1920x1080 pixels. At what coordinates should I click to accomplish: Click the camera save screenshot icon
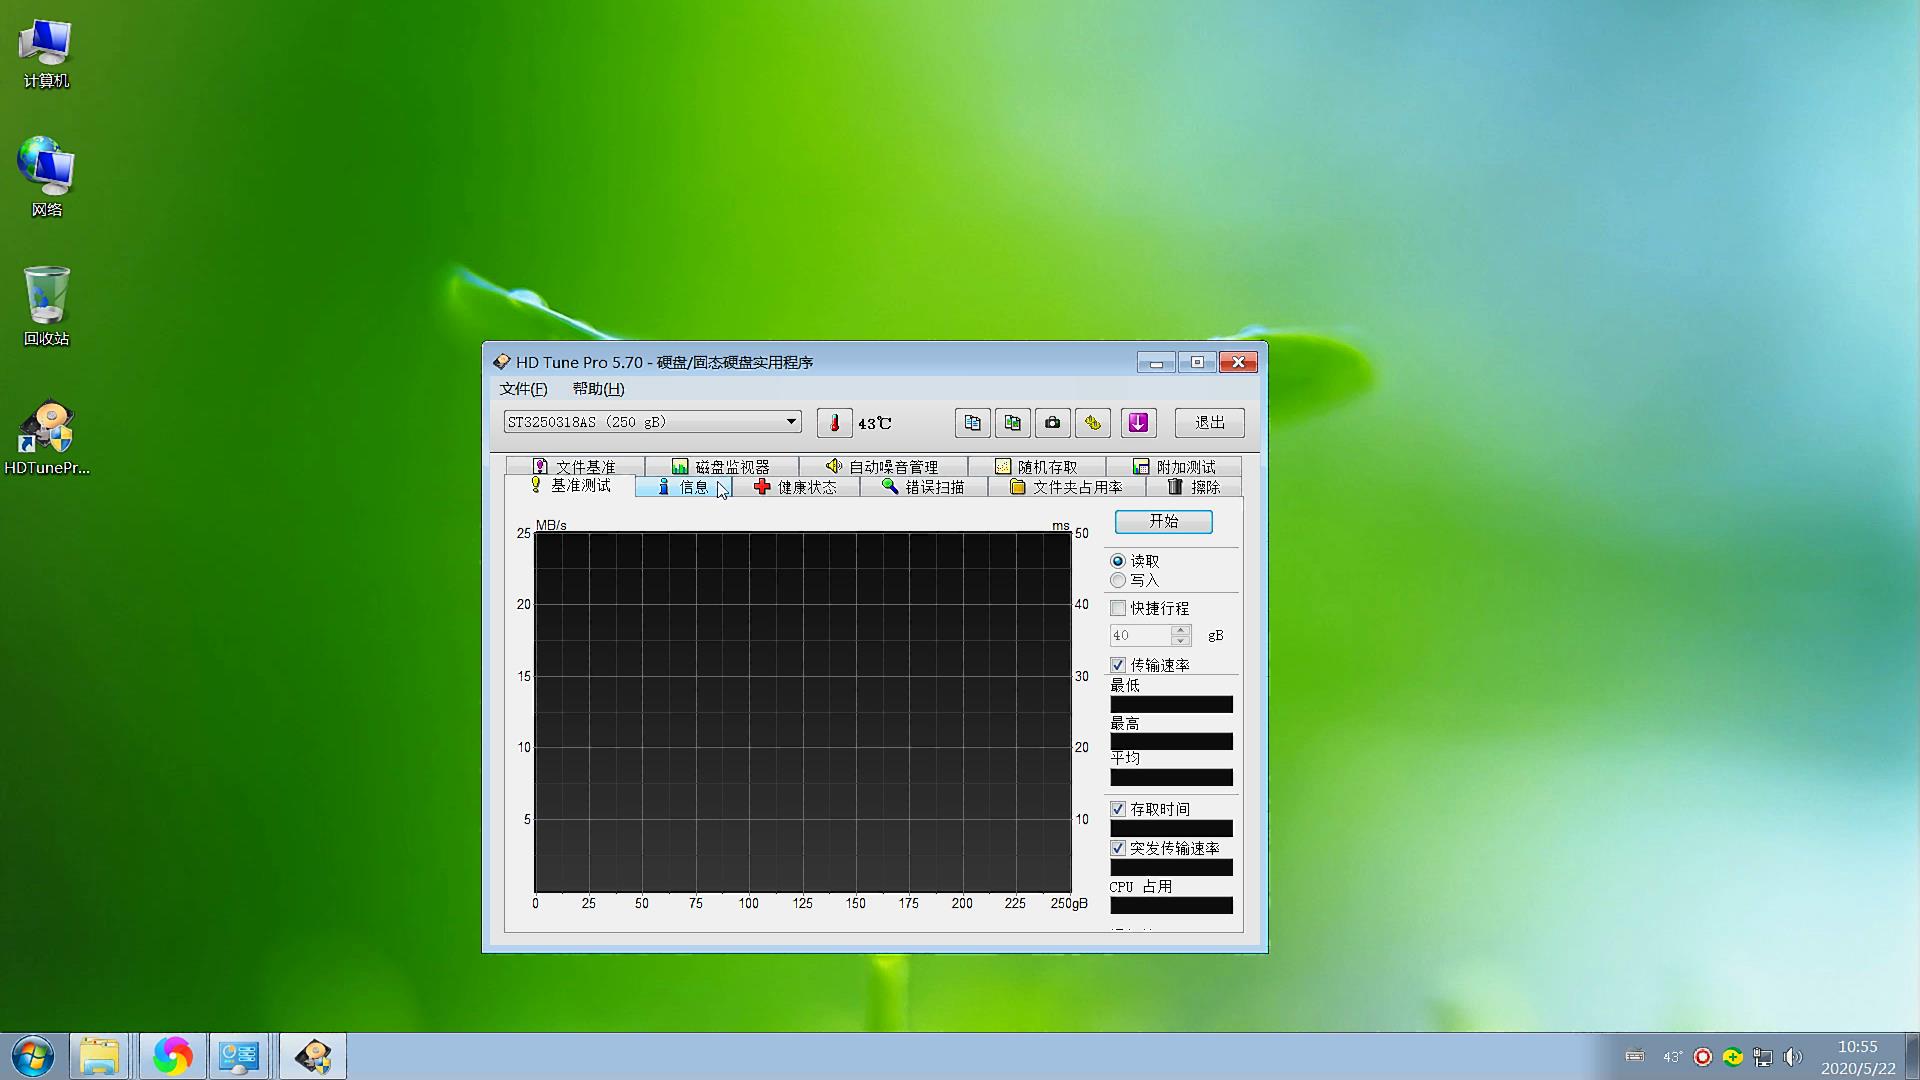pyautogui.click(x=1052, y=423)
